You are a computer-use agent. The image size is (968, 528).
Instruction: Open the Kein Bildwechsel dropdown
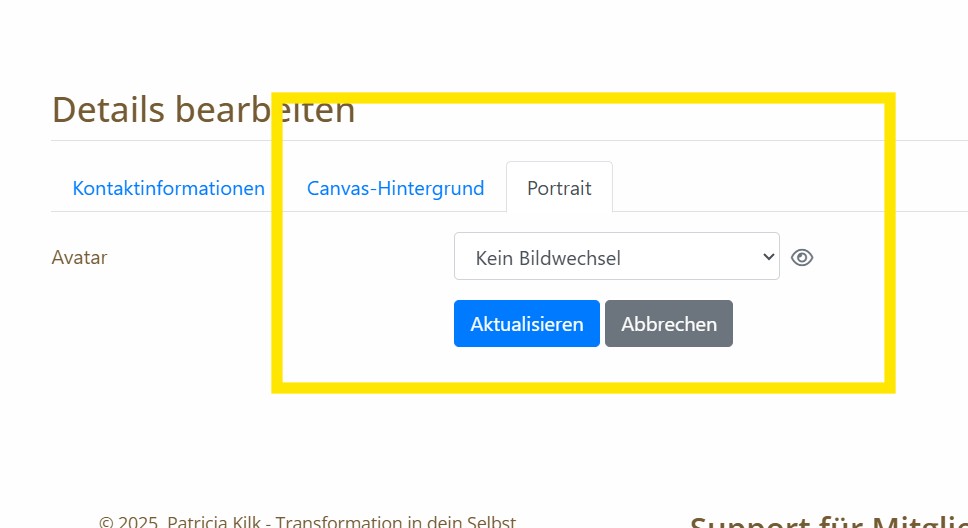point(616,257)
